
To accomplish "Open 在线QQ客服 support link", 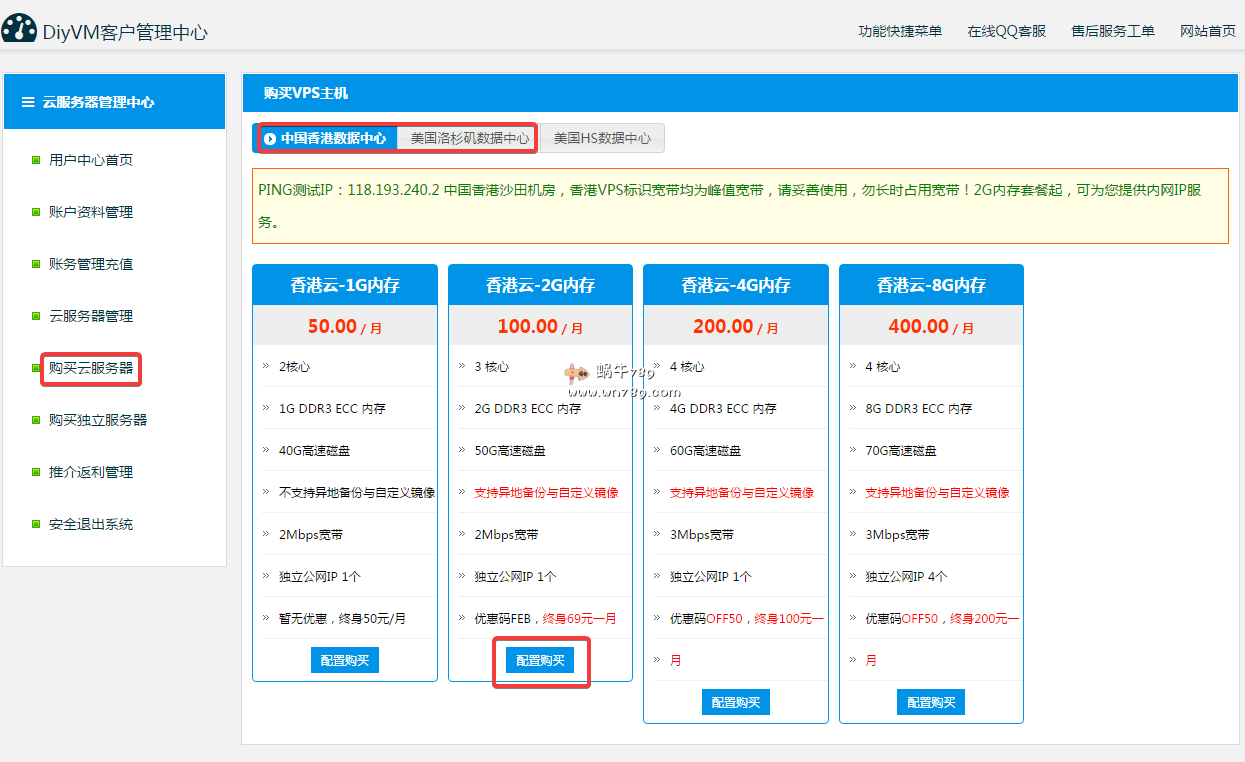I will tap(1006, 31).
